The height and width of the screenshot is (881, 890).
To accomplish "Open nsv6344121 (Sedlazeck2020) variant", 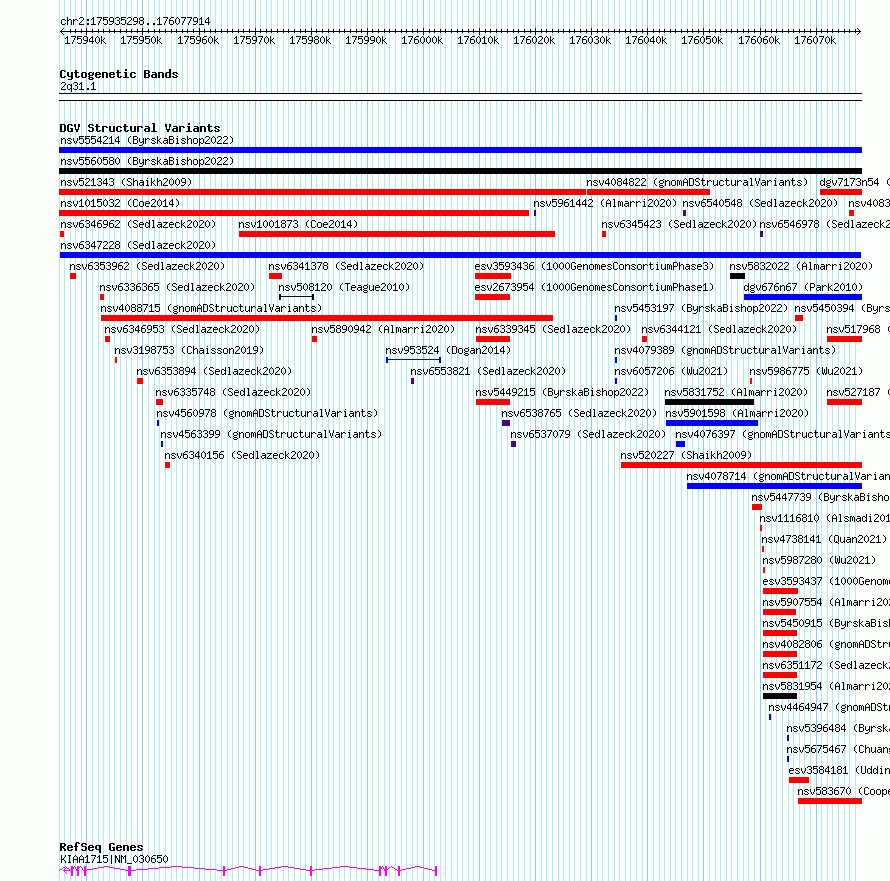I will pos(719,329).
